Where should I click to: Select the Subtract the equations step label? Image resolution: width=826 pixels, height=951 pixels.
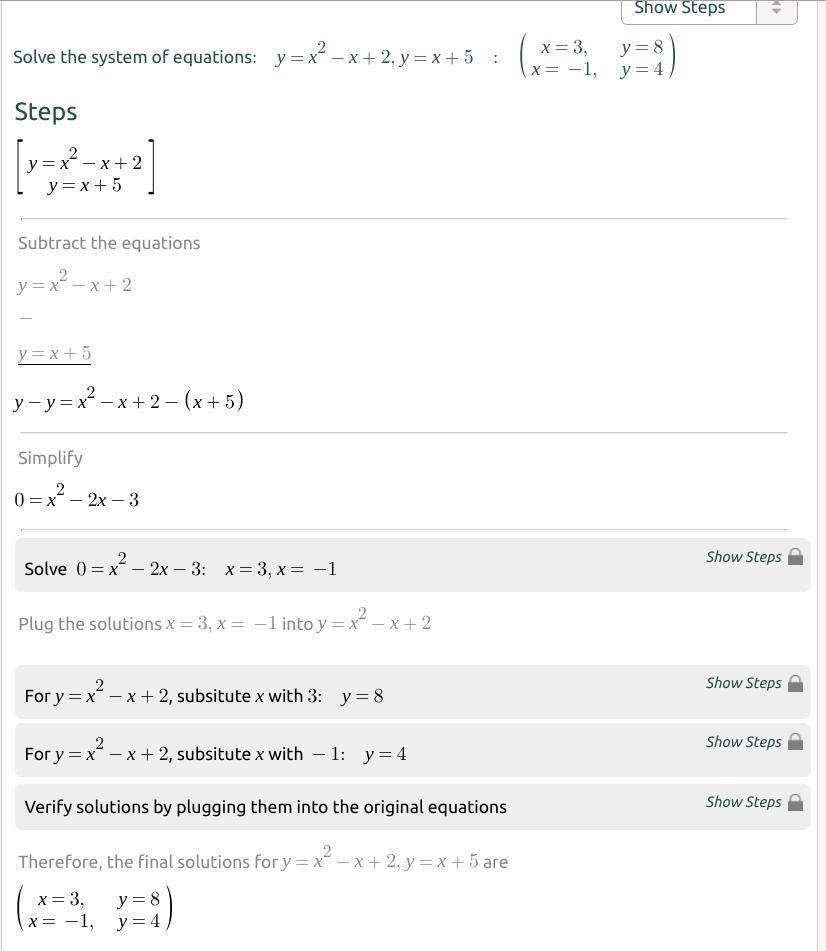coord(109,243)
